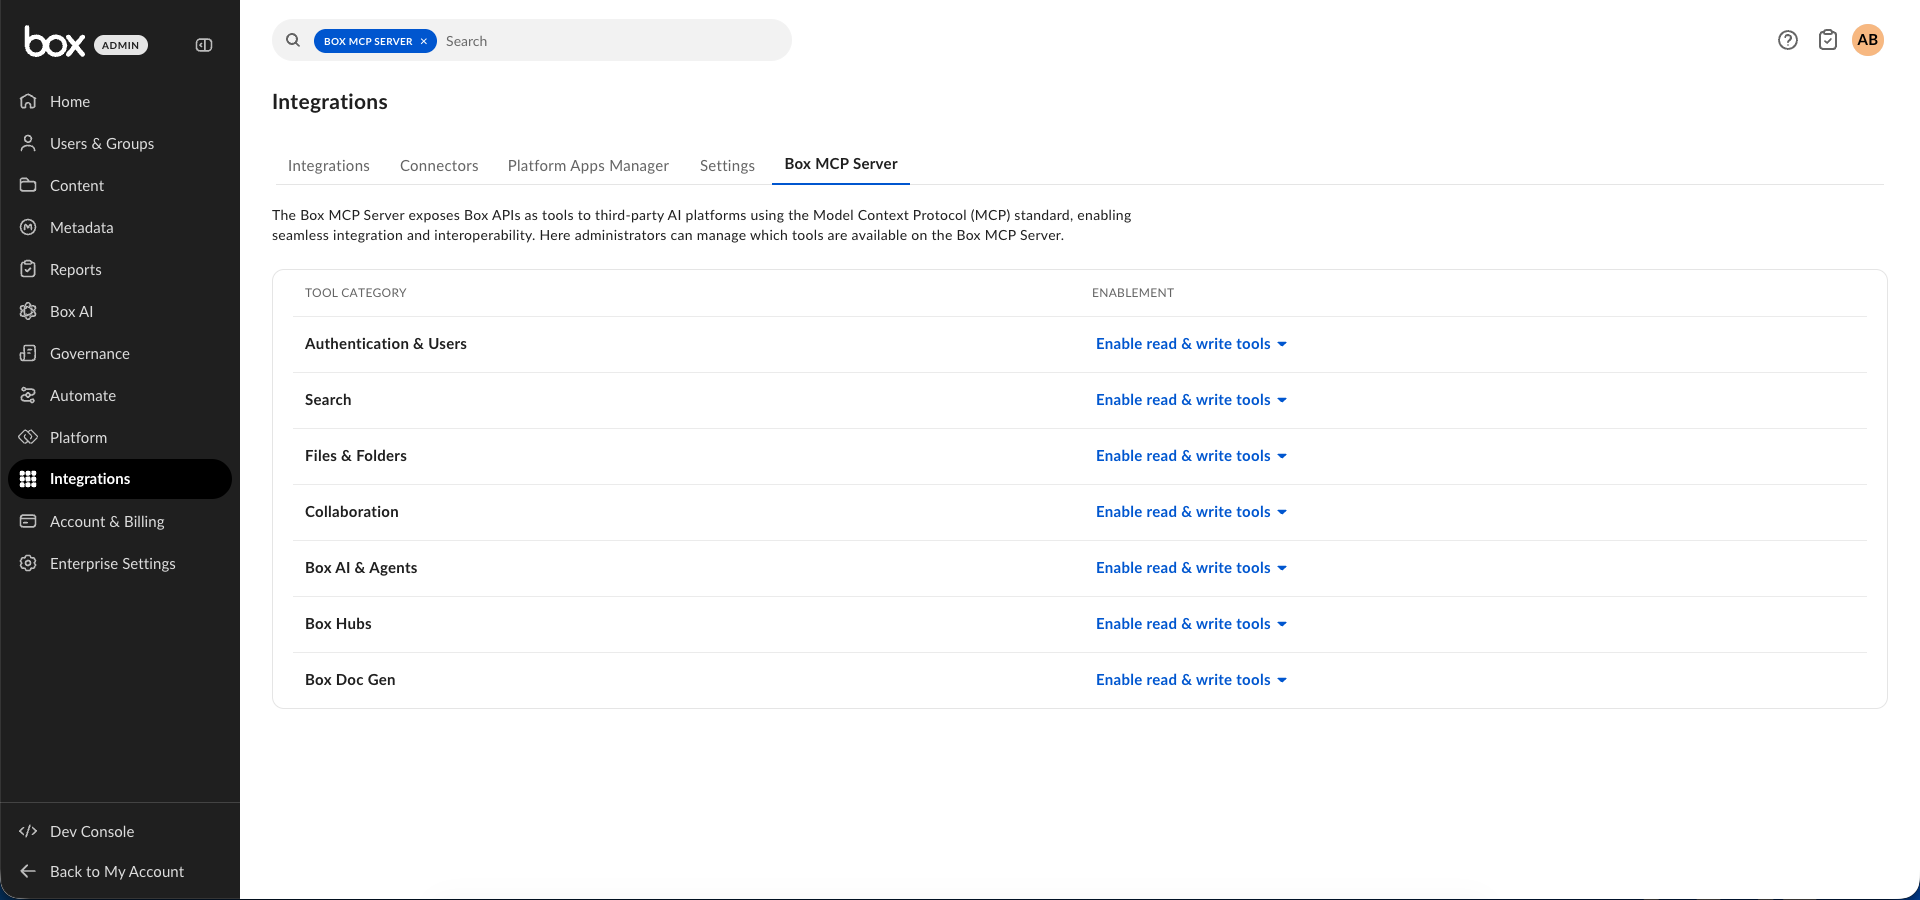Click the TOOL CATEGORY column header

[356, 293]
